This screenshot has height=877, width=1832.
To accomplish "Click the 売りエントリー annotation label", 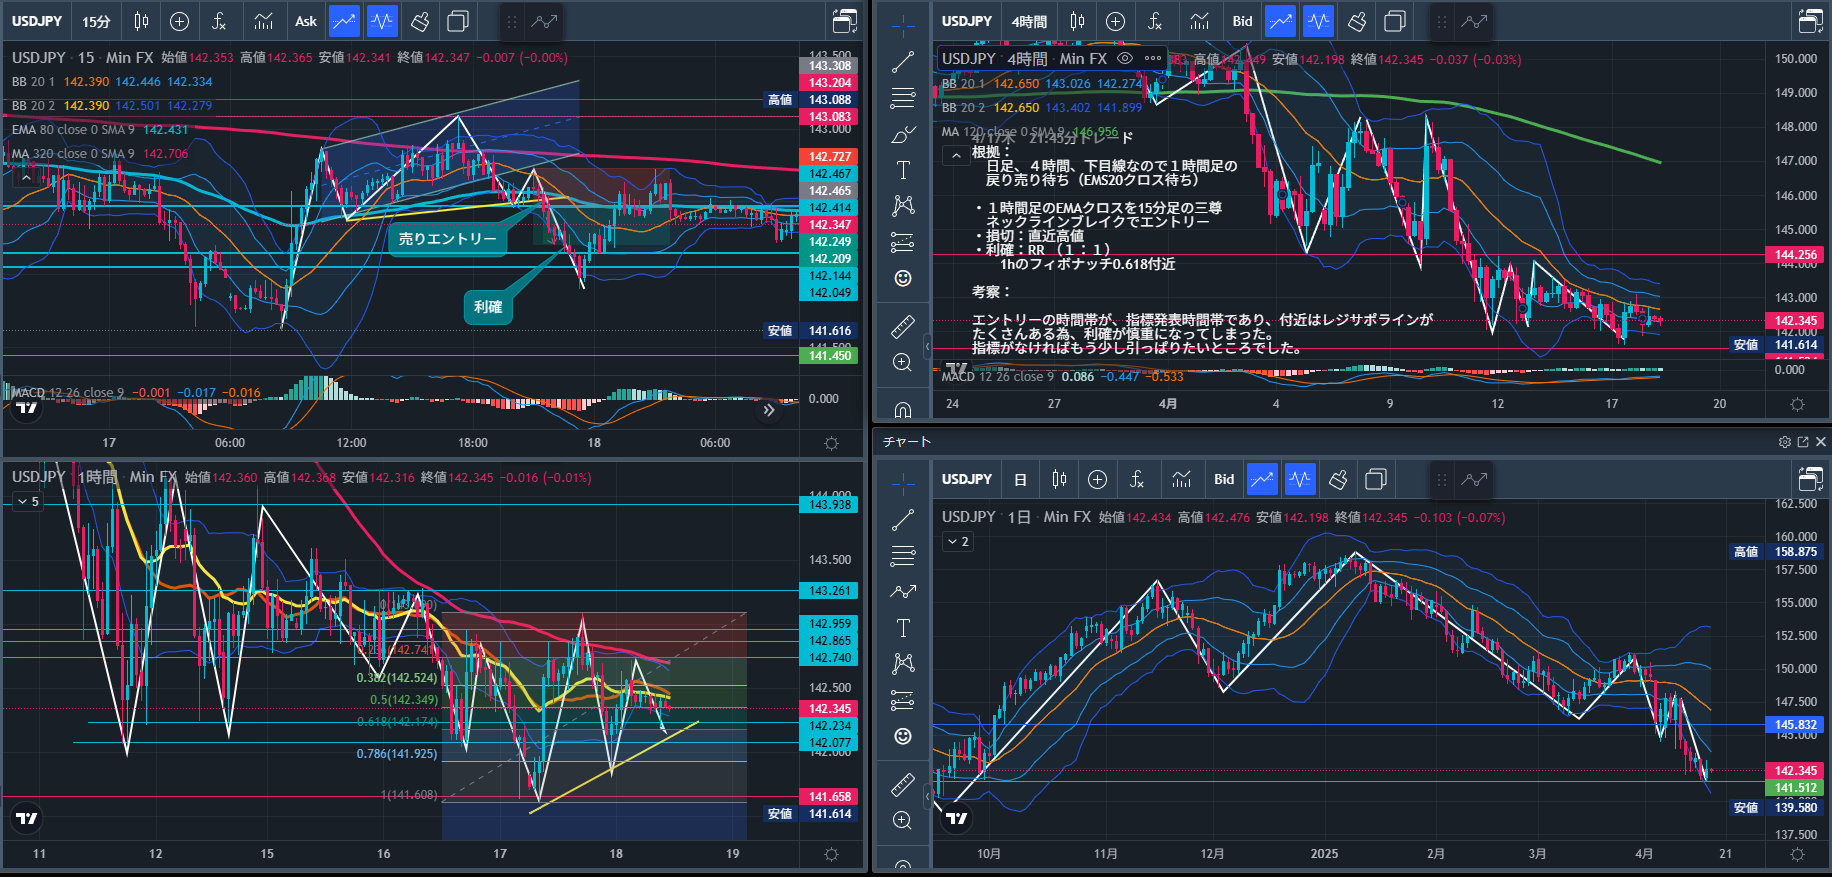I will (447, 239).
